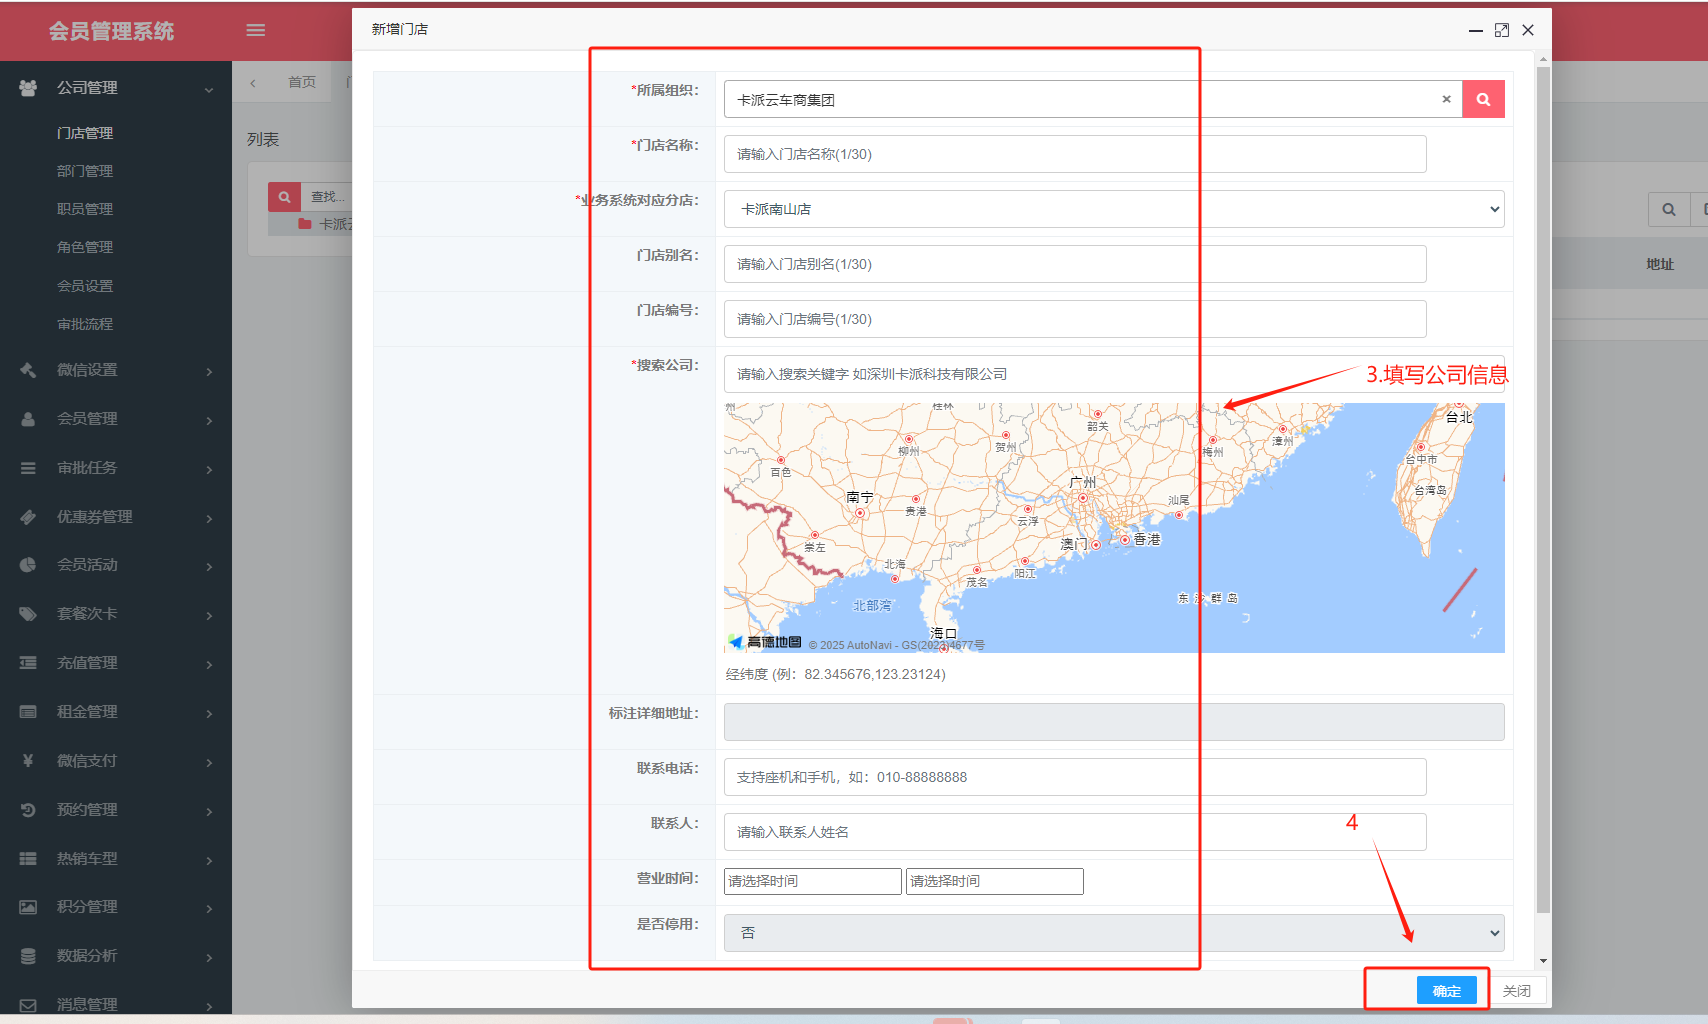Screen dimensions: 1708x1024
Task: Click the 数据分析 database icon in sidebar
Action: coord(28,956)
